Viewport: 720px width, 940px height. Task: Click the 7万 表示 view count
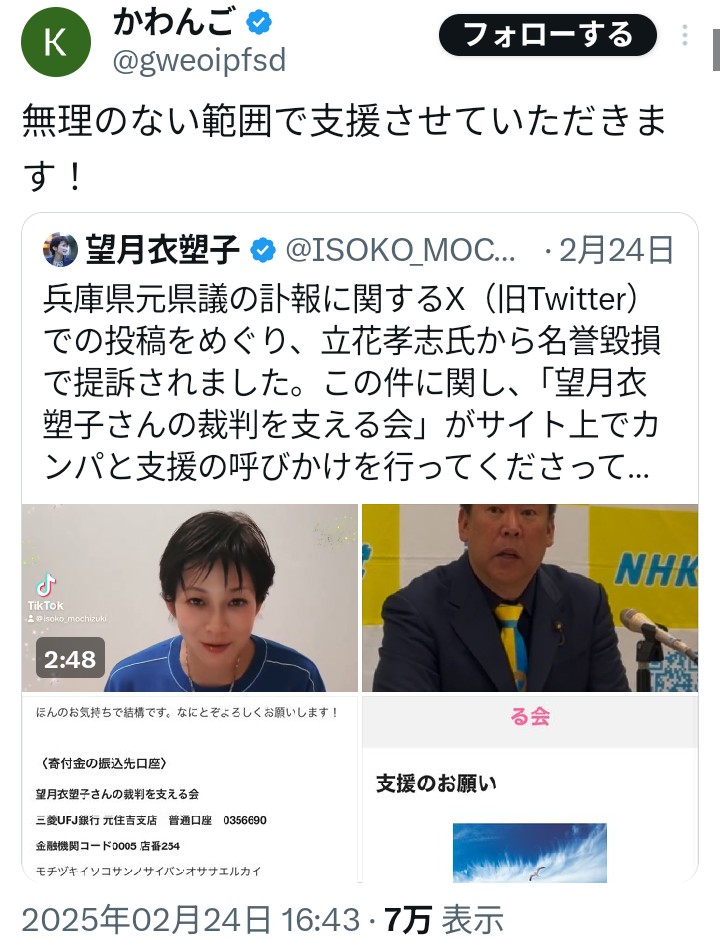(444, 920)
